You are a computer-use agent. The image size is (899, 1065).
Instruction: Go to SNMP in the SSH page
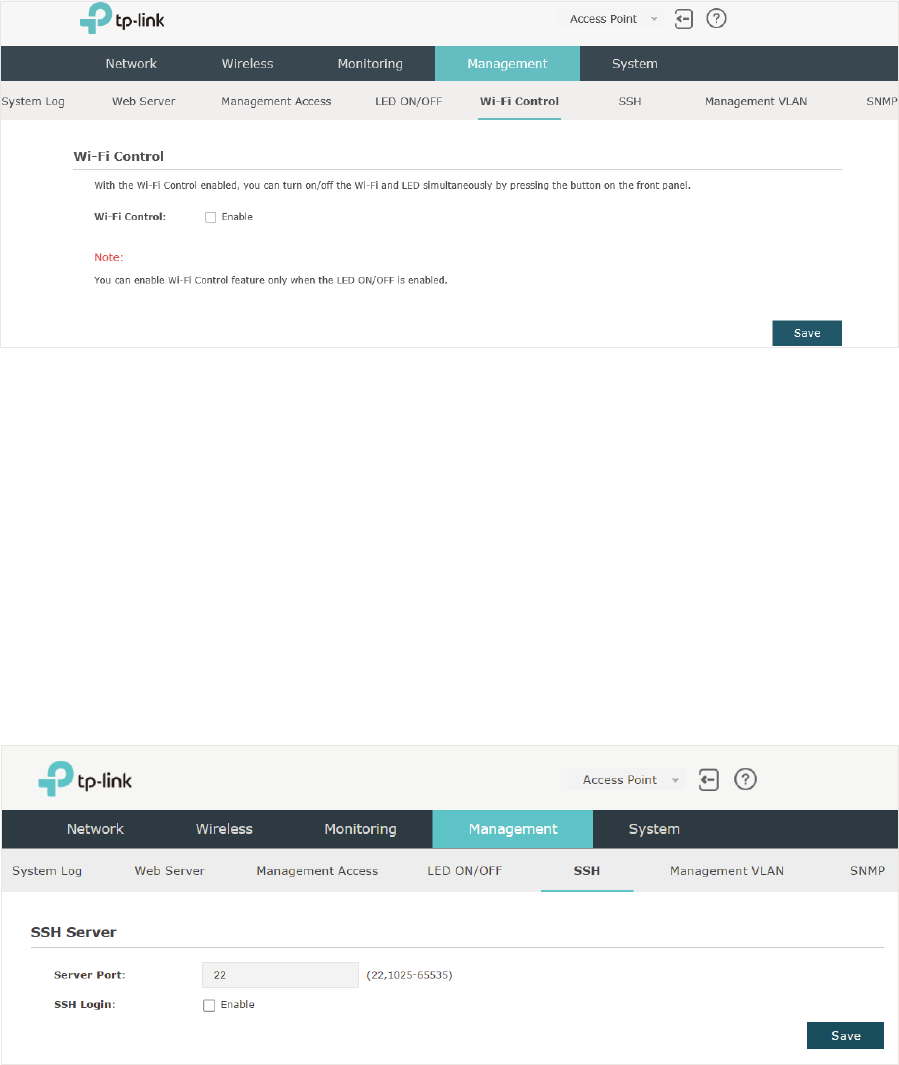(x=867, y=871)
